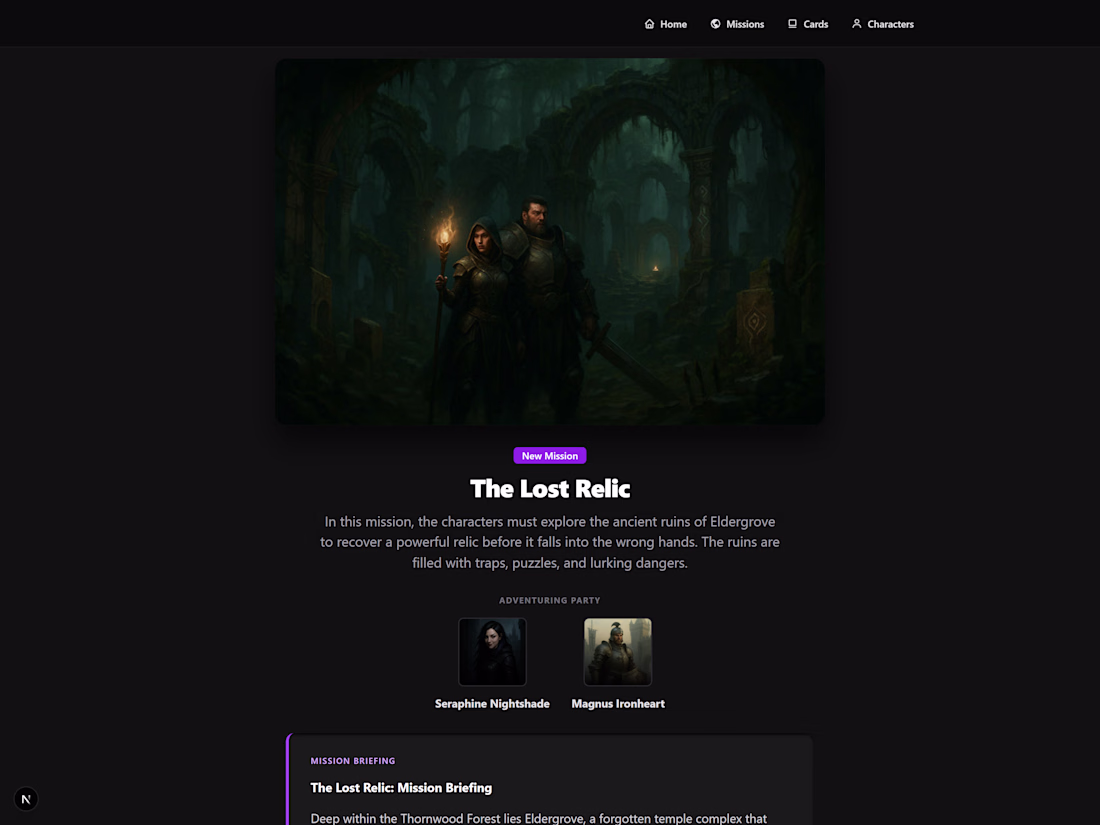
Task: Click the New Mission badge
Action: point(550,455)
